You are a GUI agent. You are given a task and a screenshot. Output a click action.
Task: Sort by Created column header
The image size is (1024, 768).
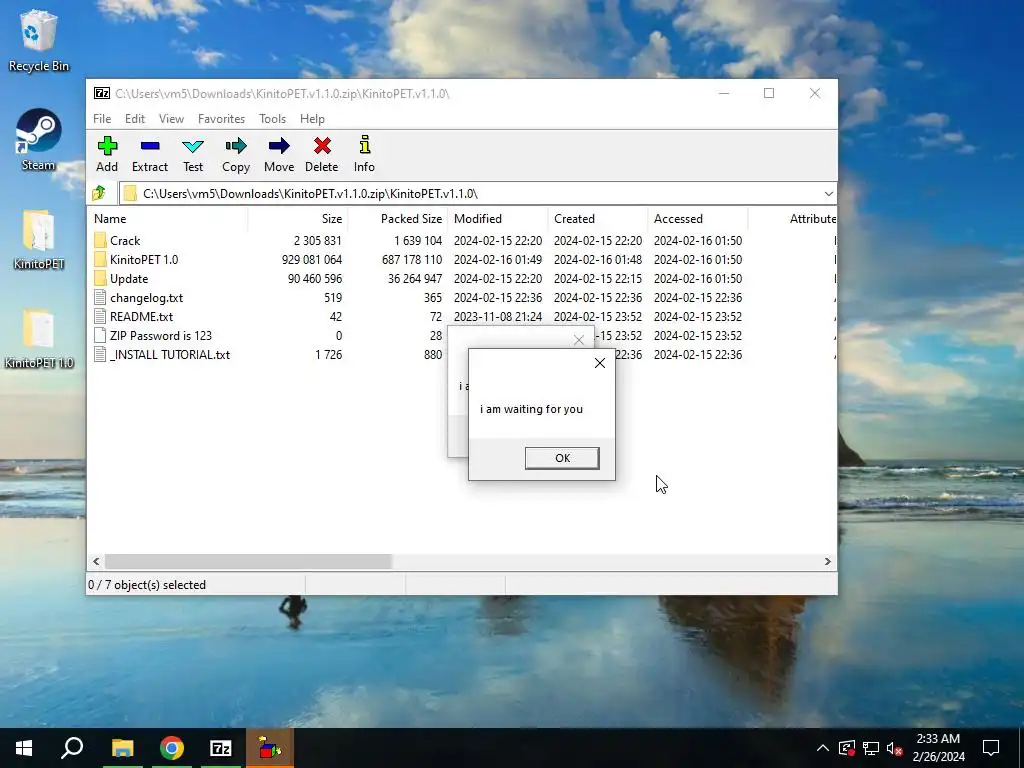598,219
